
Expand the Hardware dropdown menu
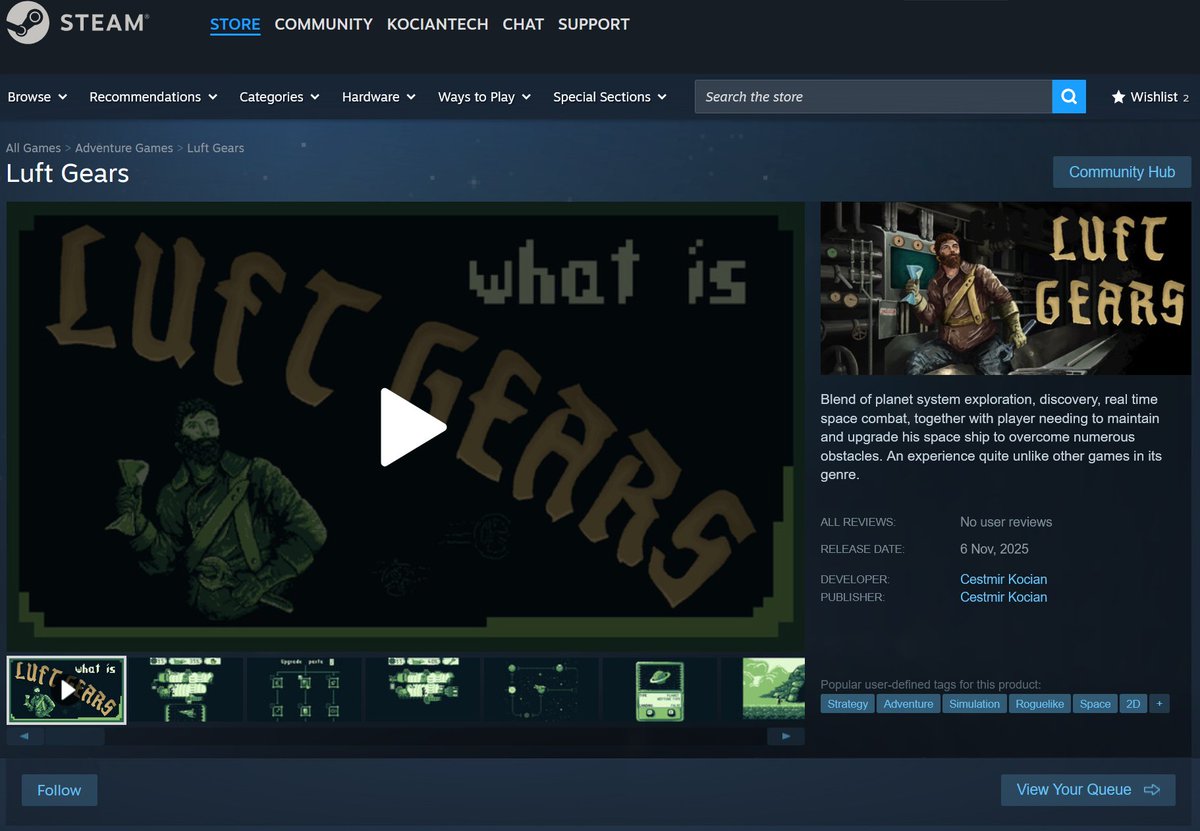(x=378, y=97)
